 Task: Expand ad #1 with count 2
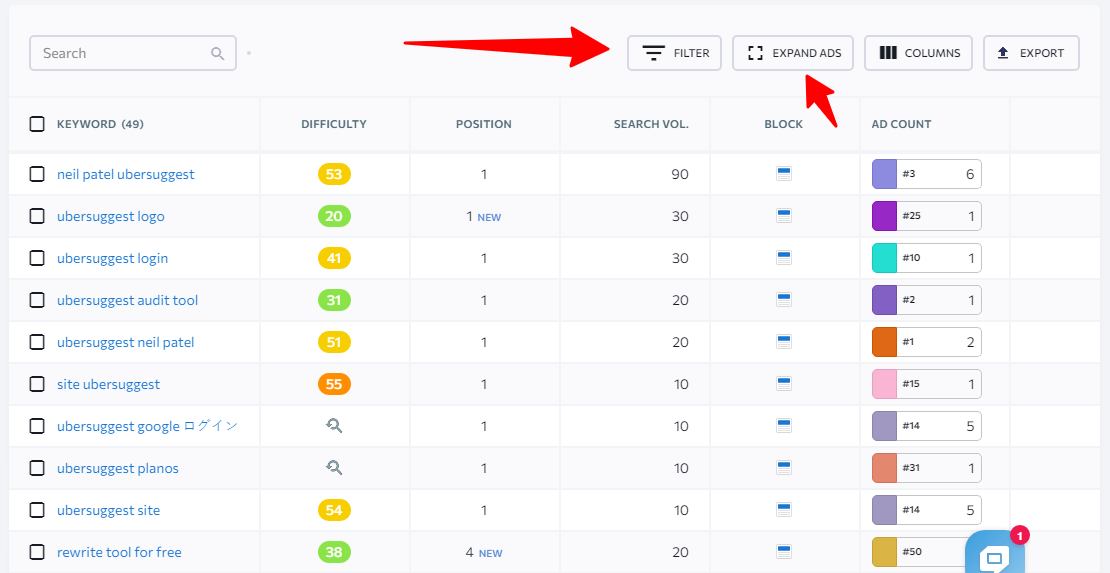[927, 342]
